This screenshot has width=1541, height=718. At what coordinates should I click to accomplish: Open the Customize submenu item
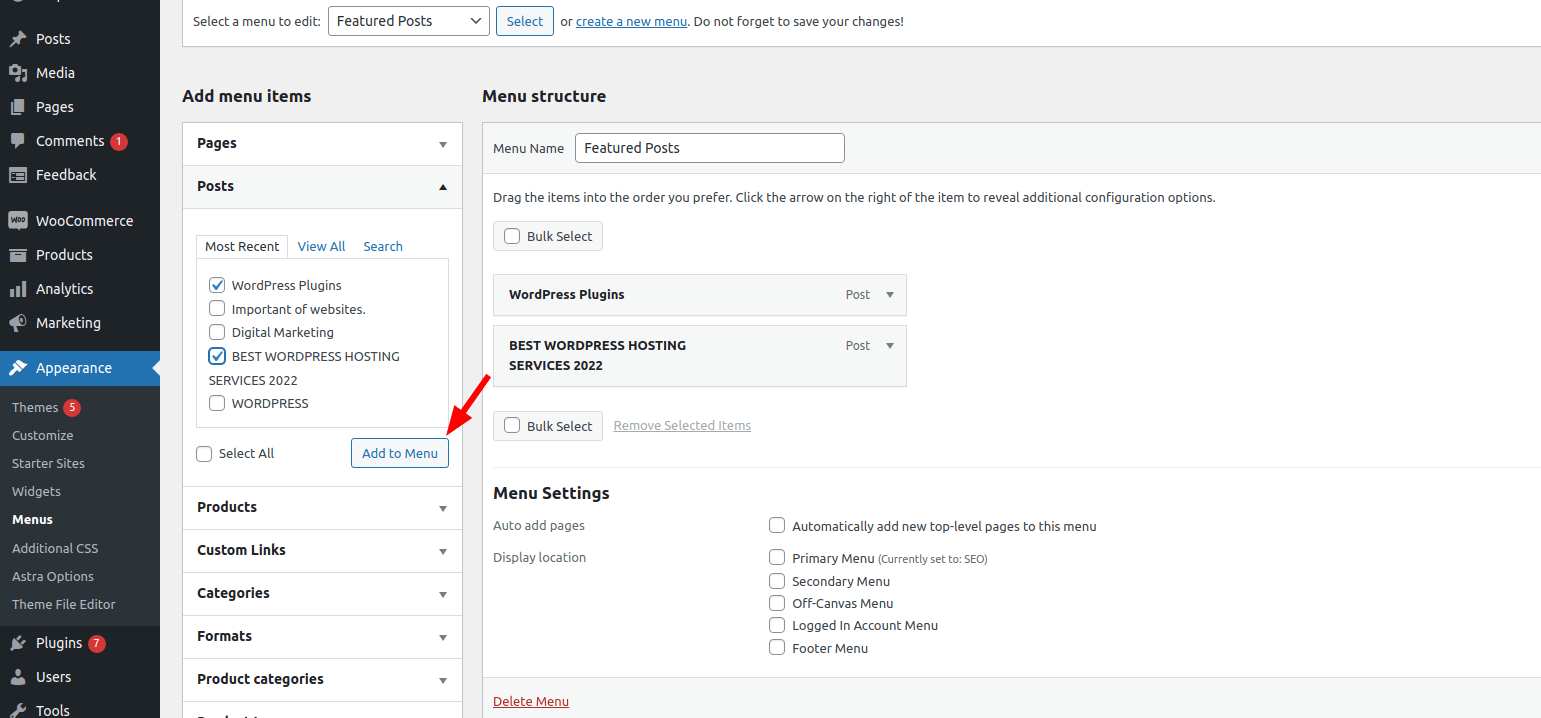43,435
